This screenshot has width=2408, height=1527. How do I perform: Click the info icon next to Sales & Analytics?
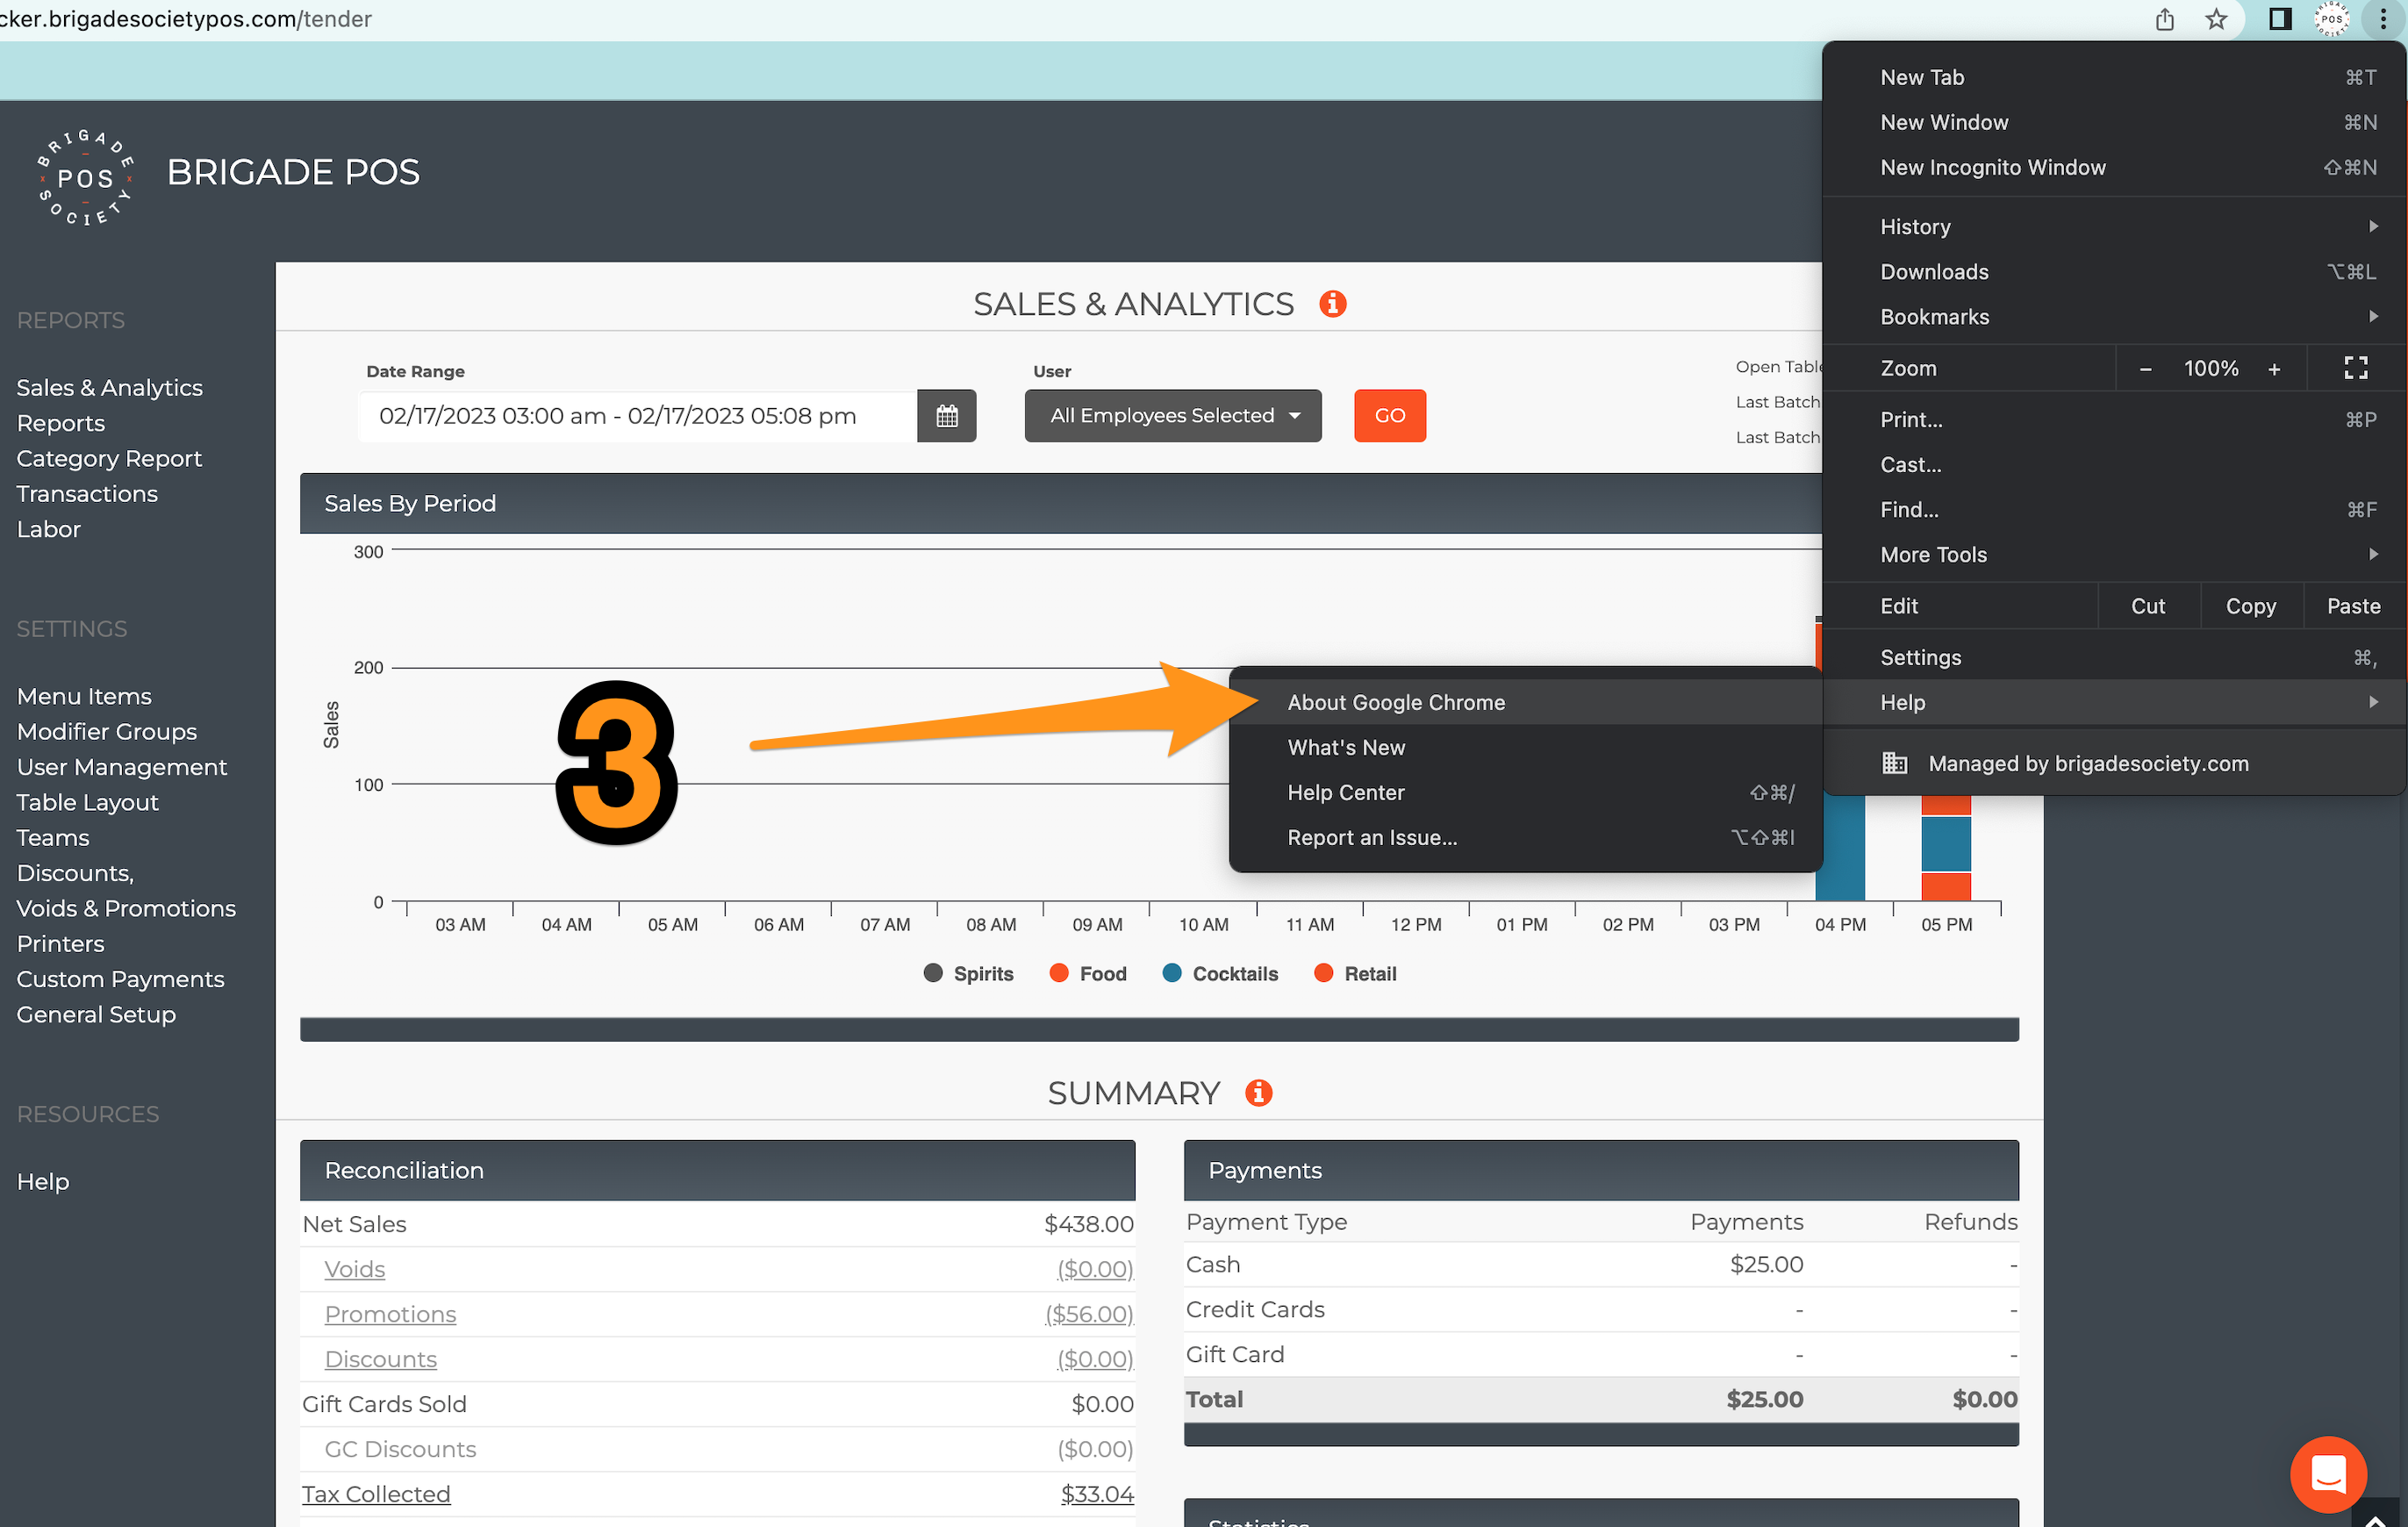[x=1332, y=303]
